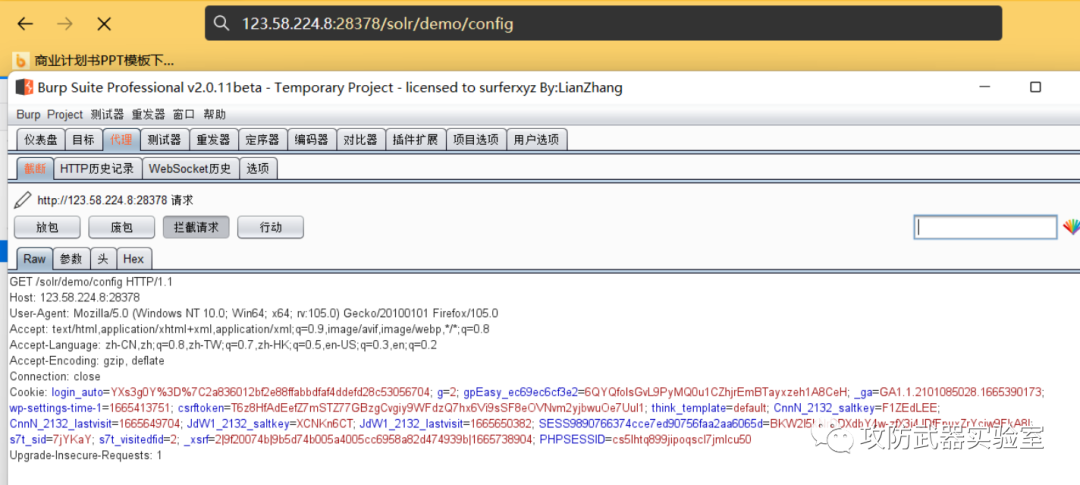This screenshot has height=485, width=1080.
Task: Click the Burp Suite logo icon
Action: [24, 87]
